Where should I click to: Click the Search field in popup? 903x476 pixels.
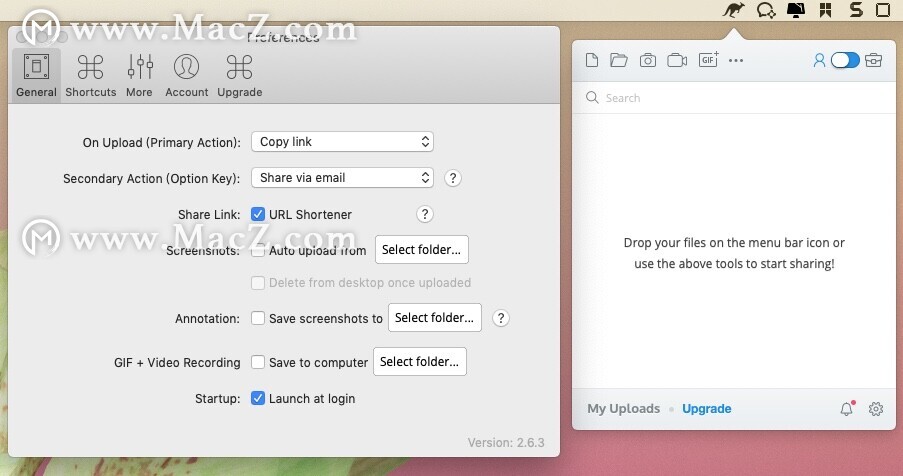(734, 98)
